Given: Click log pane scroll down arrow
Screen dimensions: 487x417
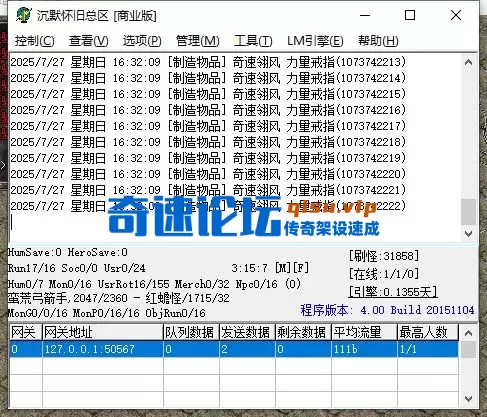Looking at the screenshot, I should coord(468,234).
